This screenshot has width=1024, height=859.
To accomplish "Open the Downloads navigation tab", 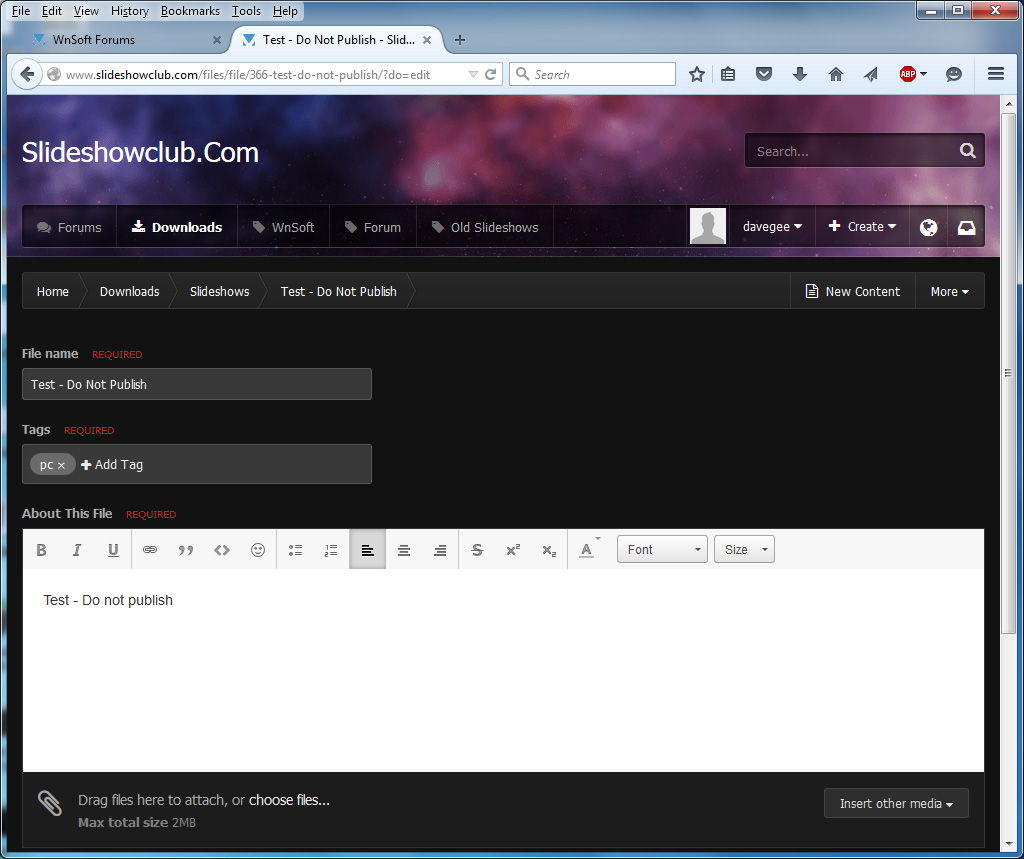I will coord(177,227).
